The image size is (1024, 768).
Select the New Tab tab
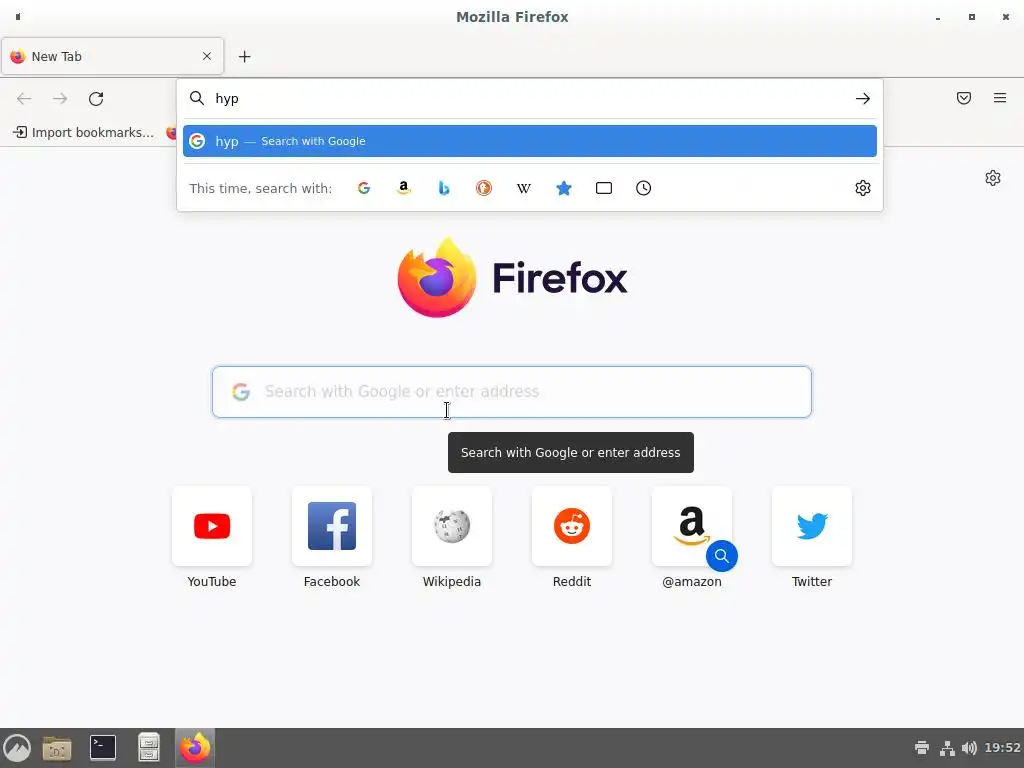(112, 56)
